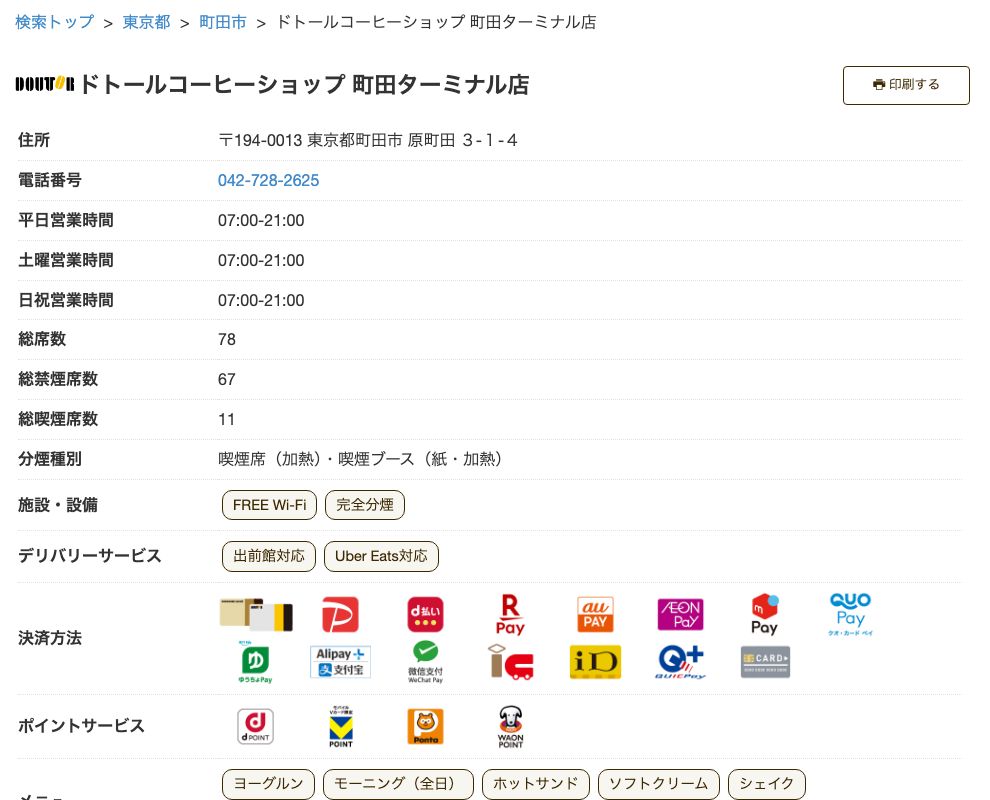The width and height of the screenshot is (990, 800).
Task: Click the 決済方法 row label
Action: click(x=50, y=638)
